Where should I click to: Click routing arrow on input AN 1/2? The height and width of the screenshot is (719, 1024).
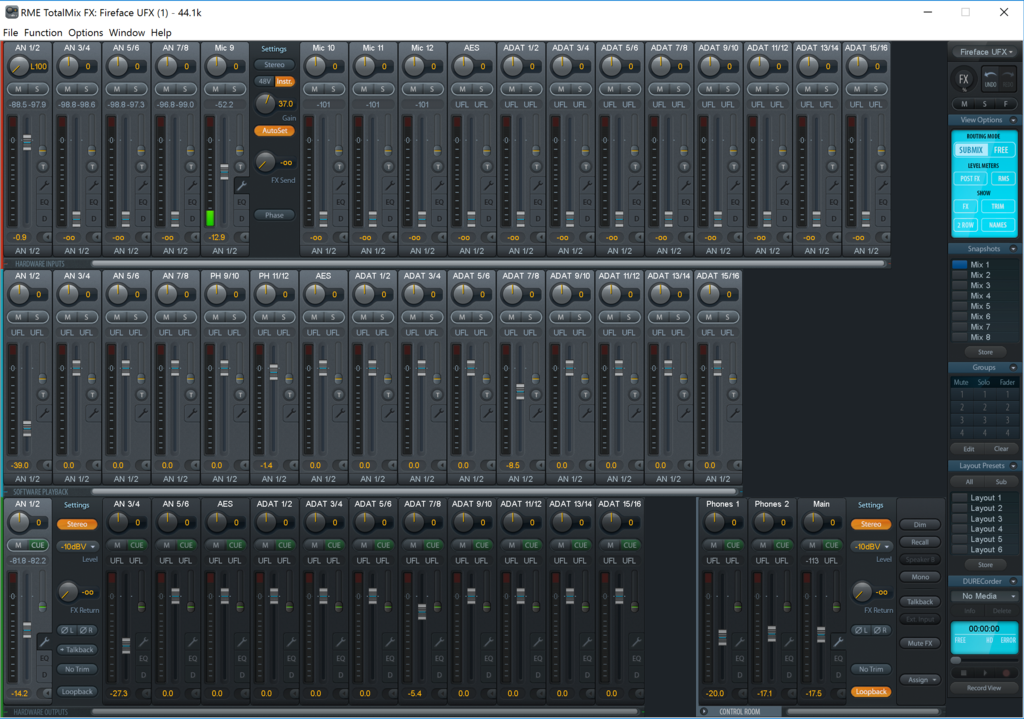tap(46, 237)
